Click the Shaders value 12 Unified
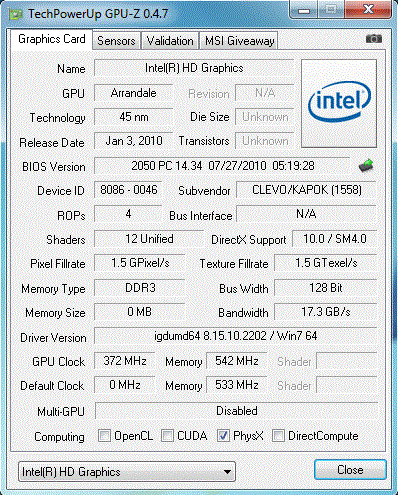398x495 pixels. point(149,239)
